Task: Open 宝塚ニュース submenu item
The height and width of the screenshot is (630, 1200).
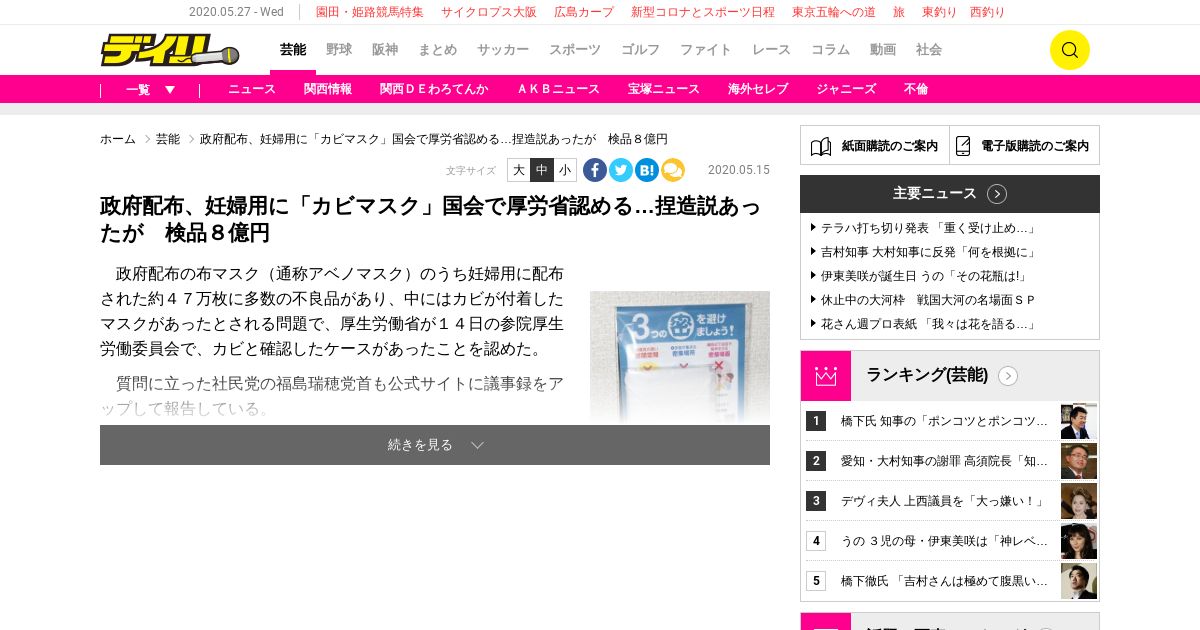Action: pos(664,89)
